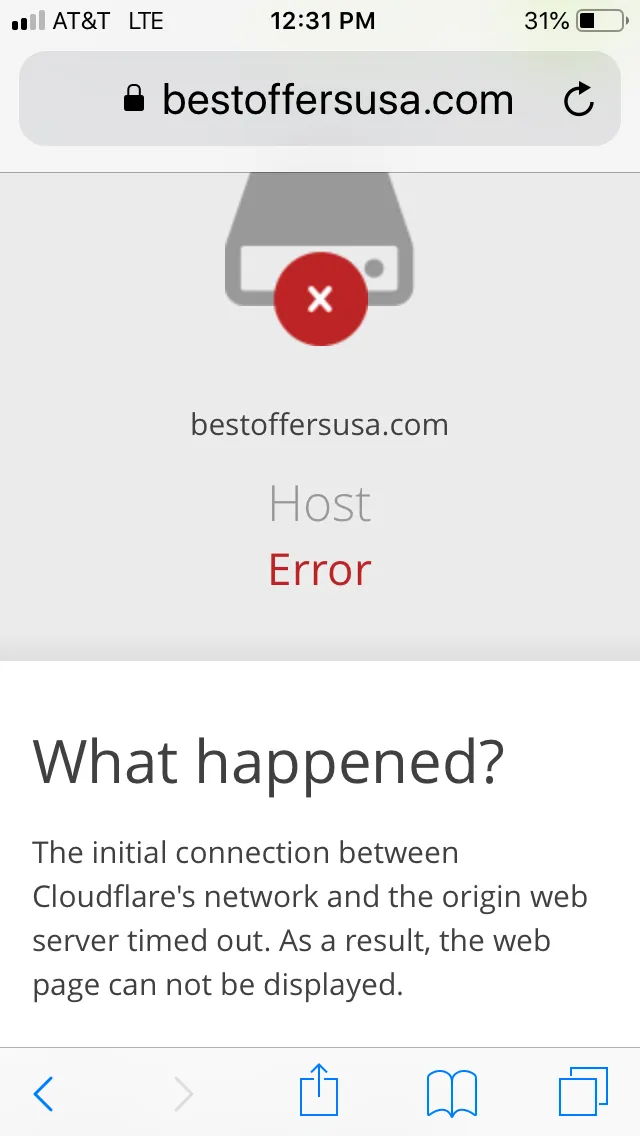Image resolution: width=640 pixels, height=1136 pixels.
Task: Select the bestoffersusa.com address field
Action: coord(320,99)
